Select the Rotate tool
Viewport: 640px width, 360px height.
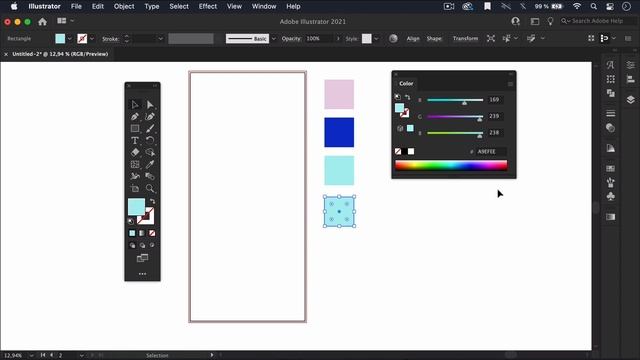(x=150, y=140)
